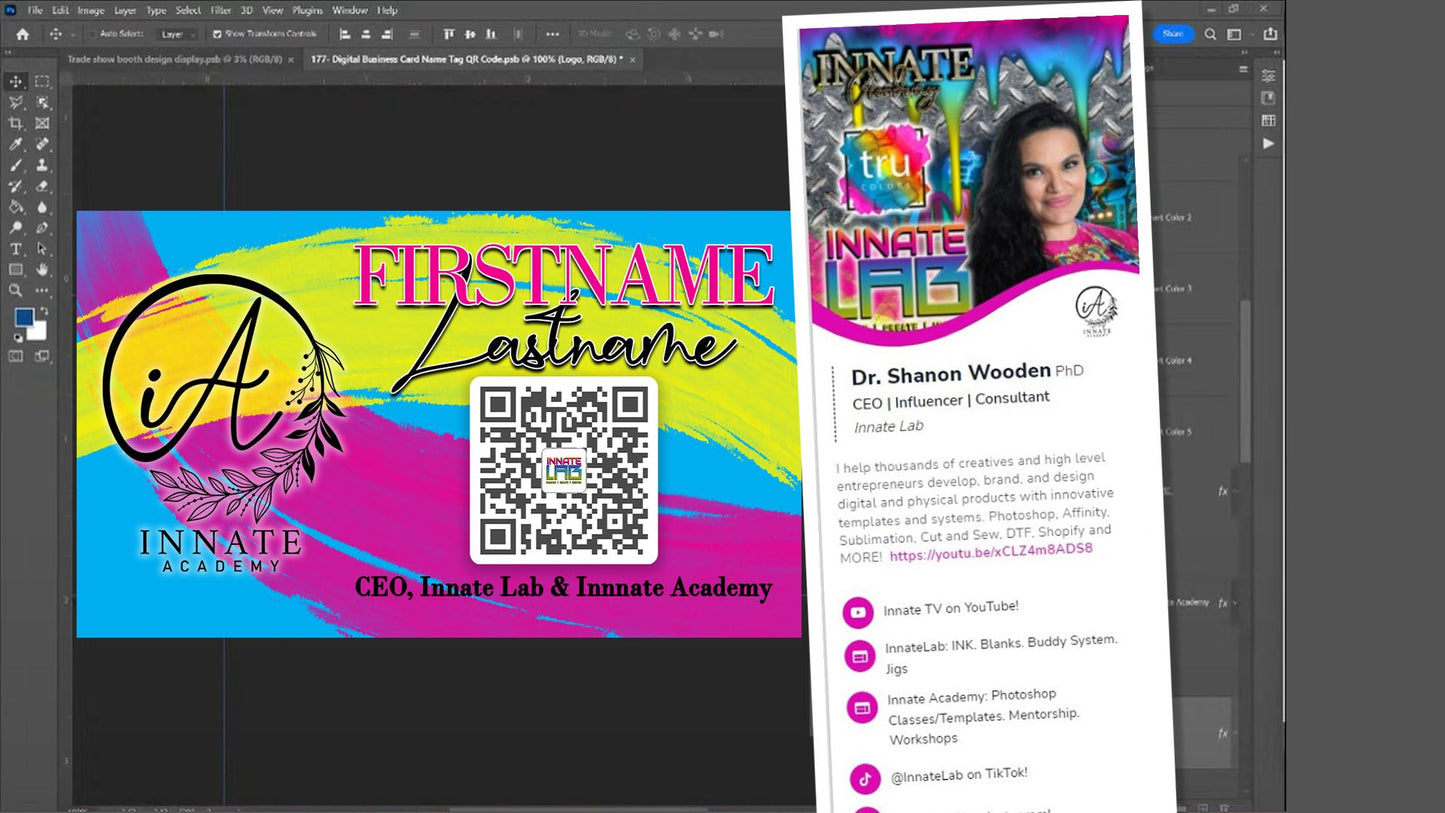This screenshot has height=813, width=1445.
Task: Click the FIRSTNAME text on the canvas
Action: point(564,275)
